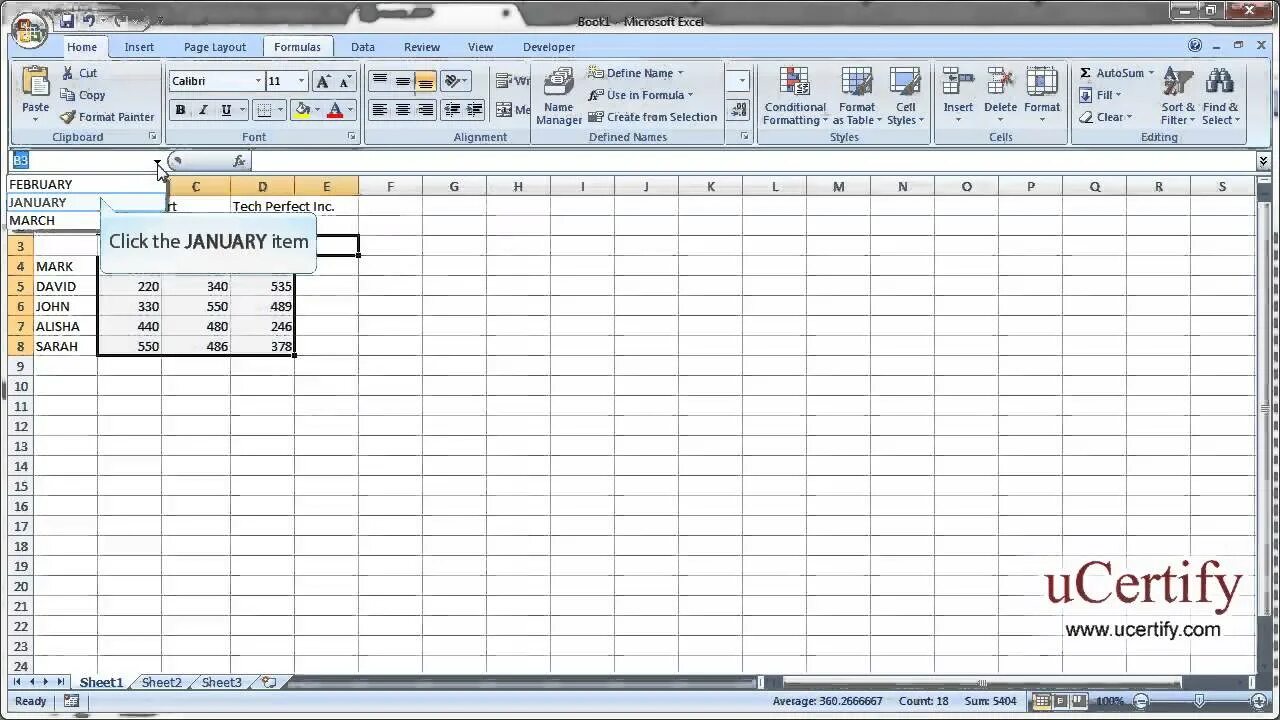This screenshot has width=1280, height=720.
Task: Open the Format as Table gallery
Action: tap(857, 97)
